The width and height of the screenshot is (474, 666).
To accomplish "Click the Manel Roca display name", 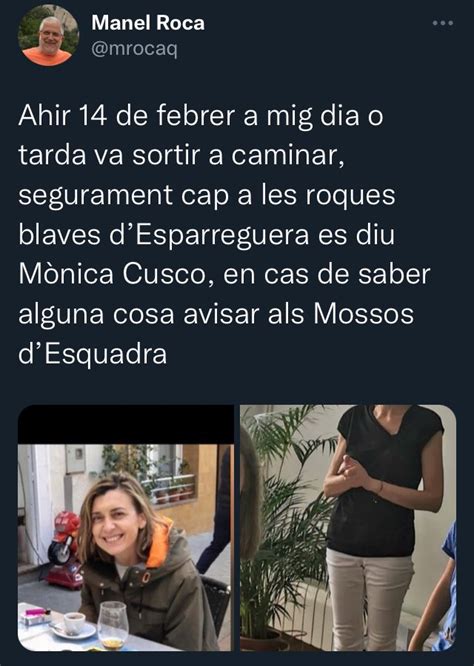I will (148, 23).
